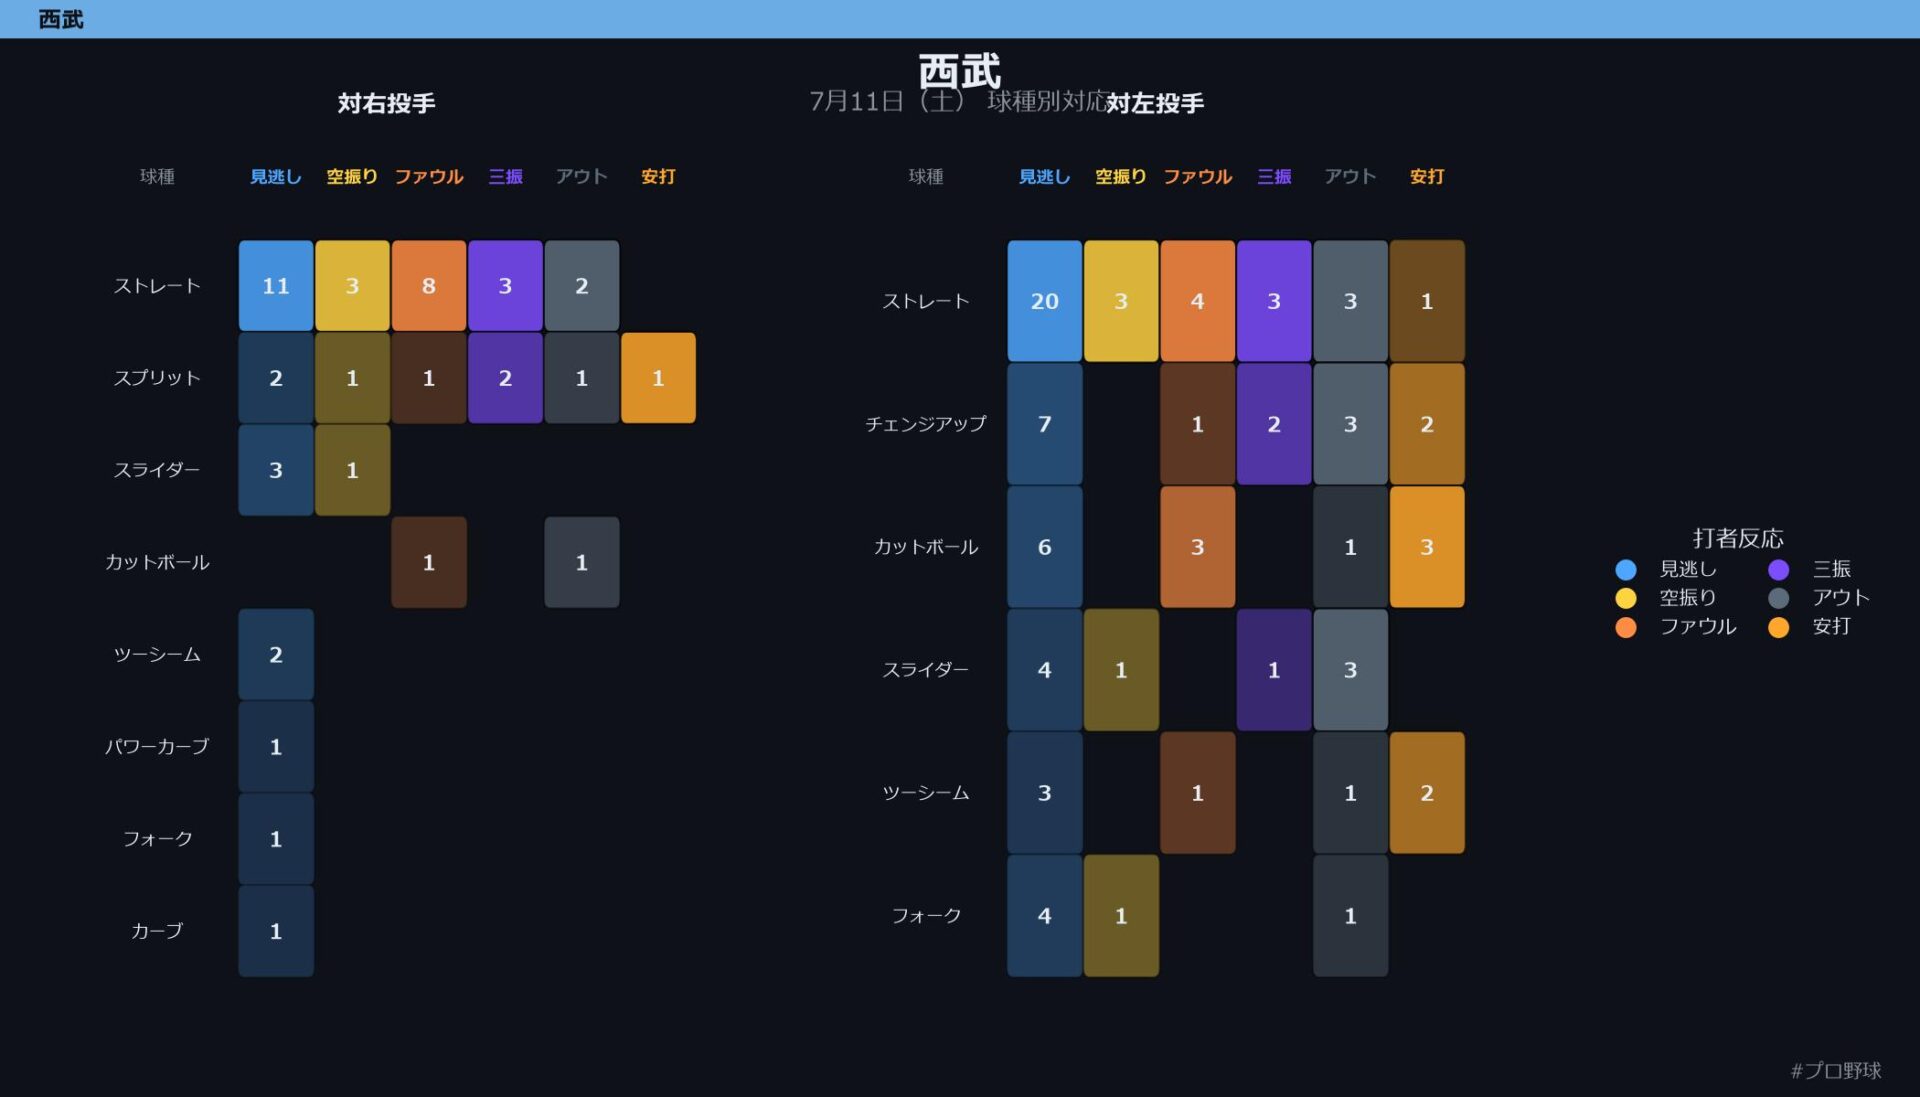This screenshot has width=1920, height=1097.
Task: Click the blue 見逃し legend dot
Action: tap(1626, 570)
